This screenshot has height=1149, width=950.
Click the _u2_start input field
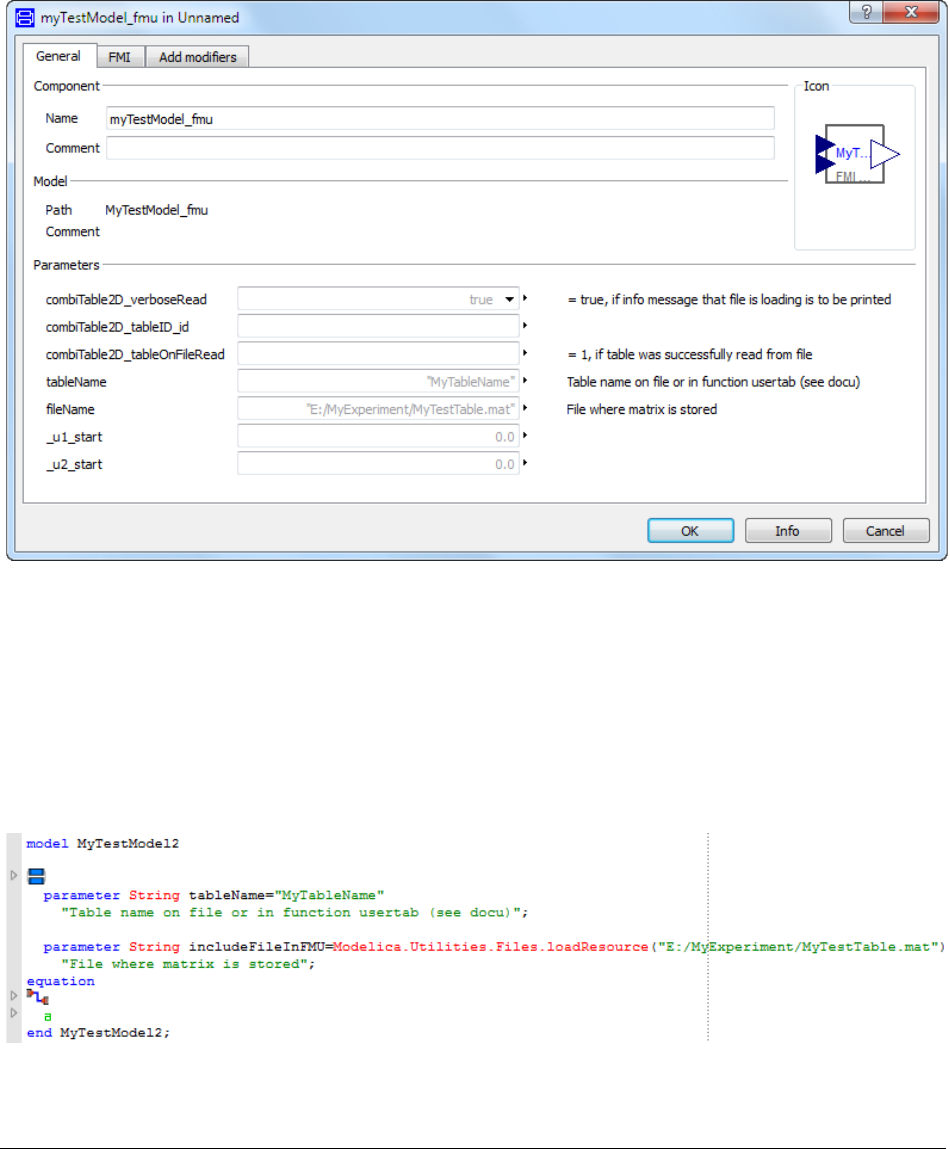pos(378,464)
